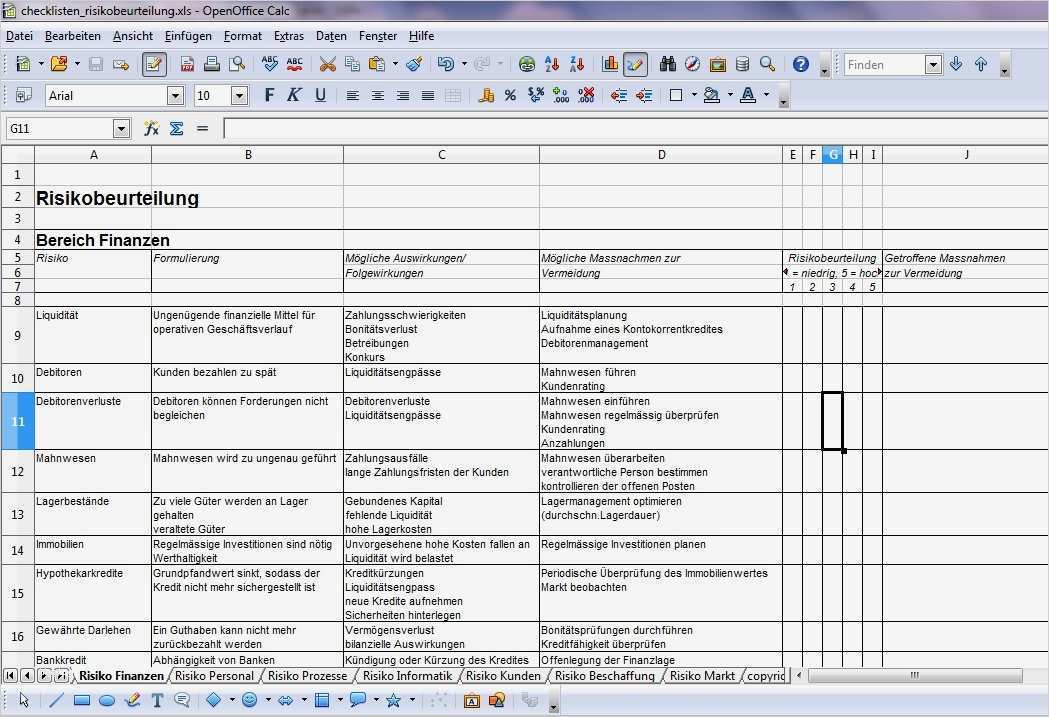Screen dimensions: 1049x717
Task: Click the Function Wizard button
Action: [x=153, y=128]
